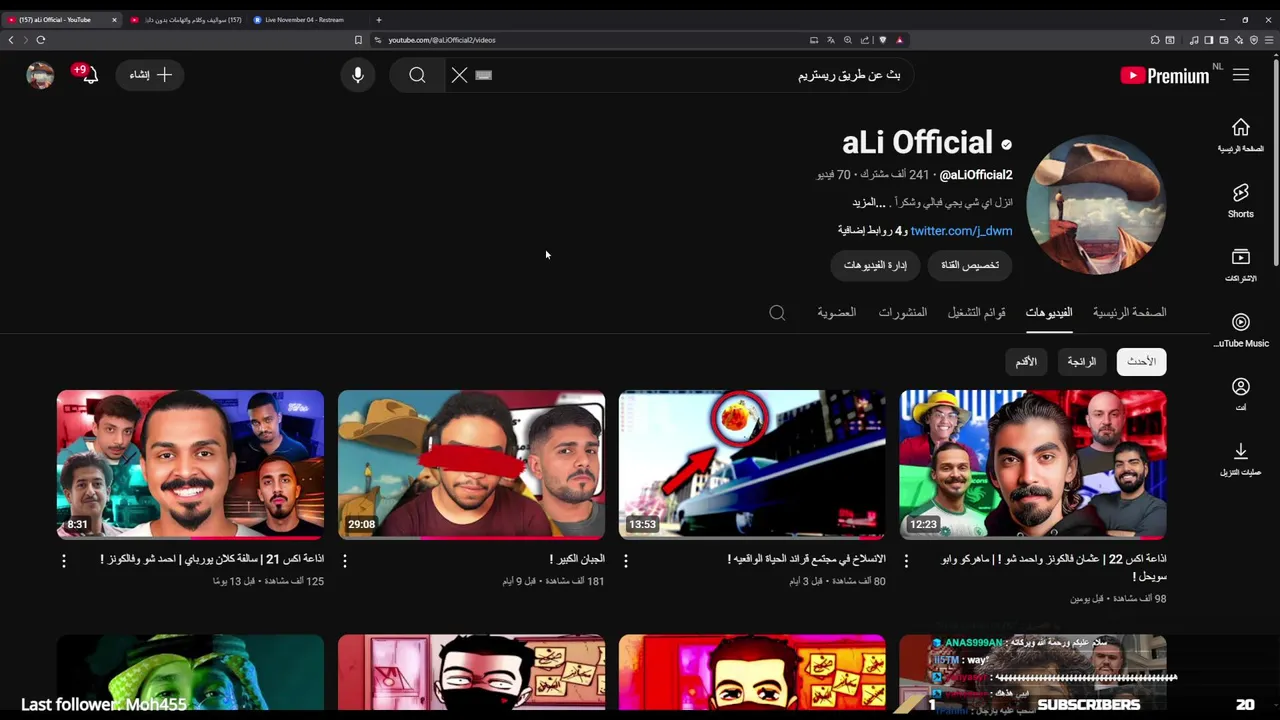Click translate page icon in address bar

[x=831, y=40]
